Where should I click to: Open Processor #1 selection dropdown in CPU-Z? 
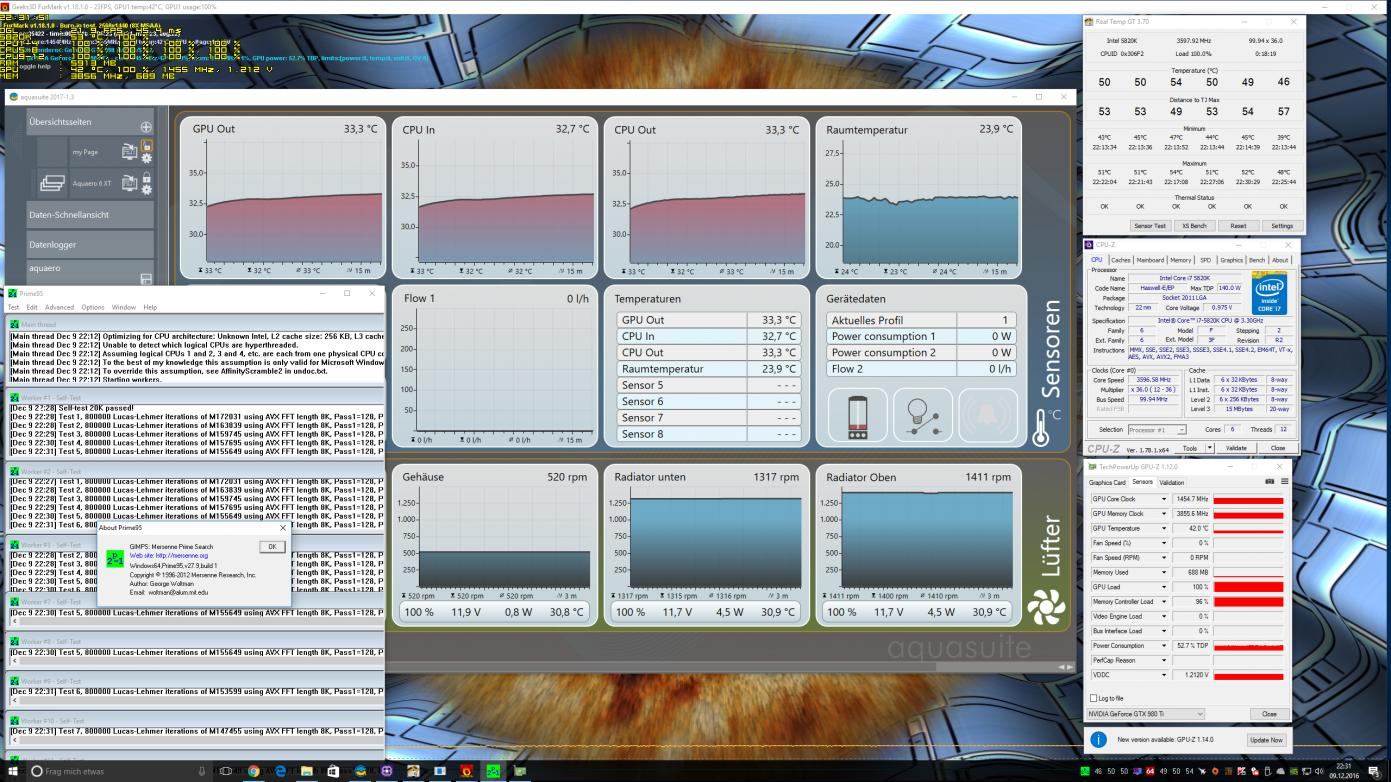[x=1156, y=429]
